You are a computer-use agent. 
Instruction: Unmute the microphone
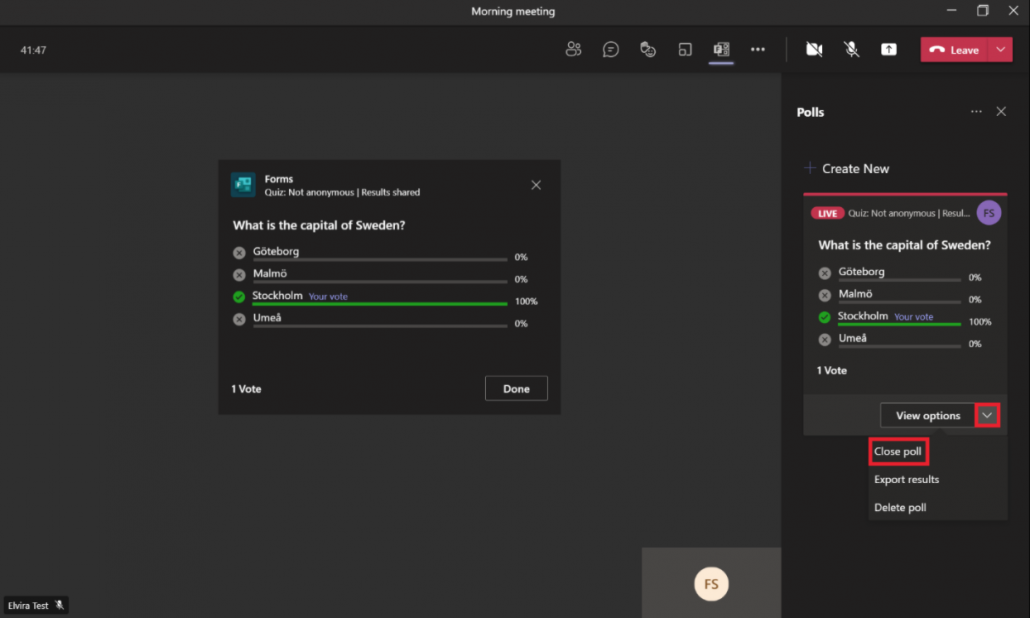click(851, 49)
